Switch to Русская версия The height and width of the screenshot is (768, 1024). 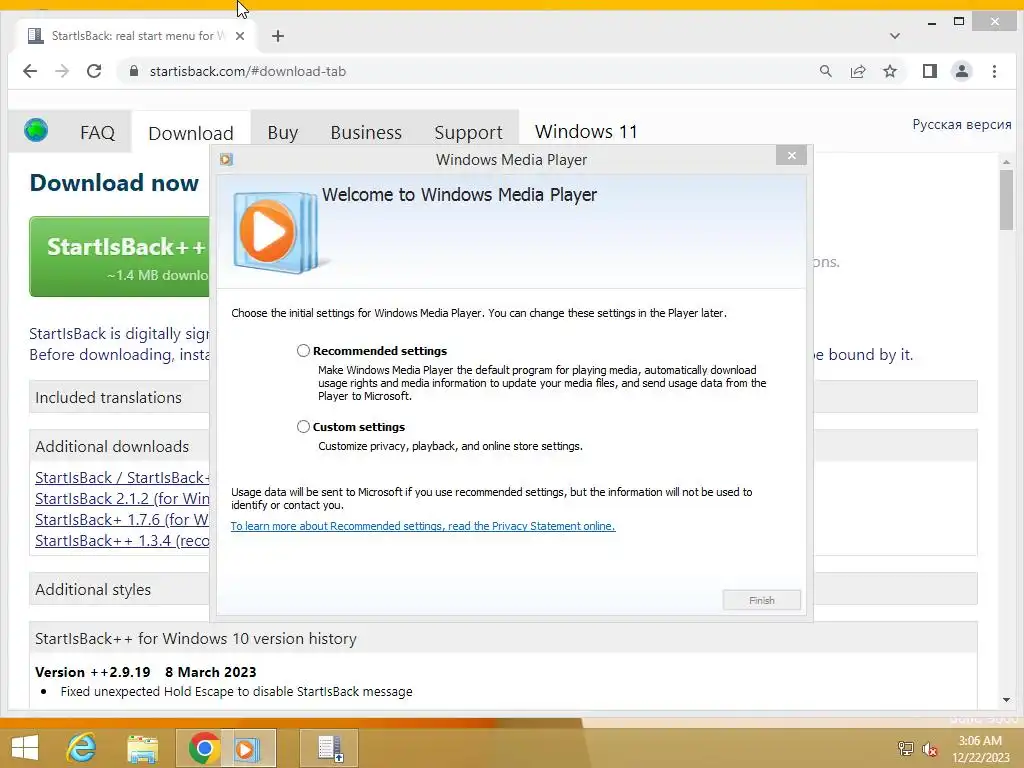coord(961,124)
